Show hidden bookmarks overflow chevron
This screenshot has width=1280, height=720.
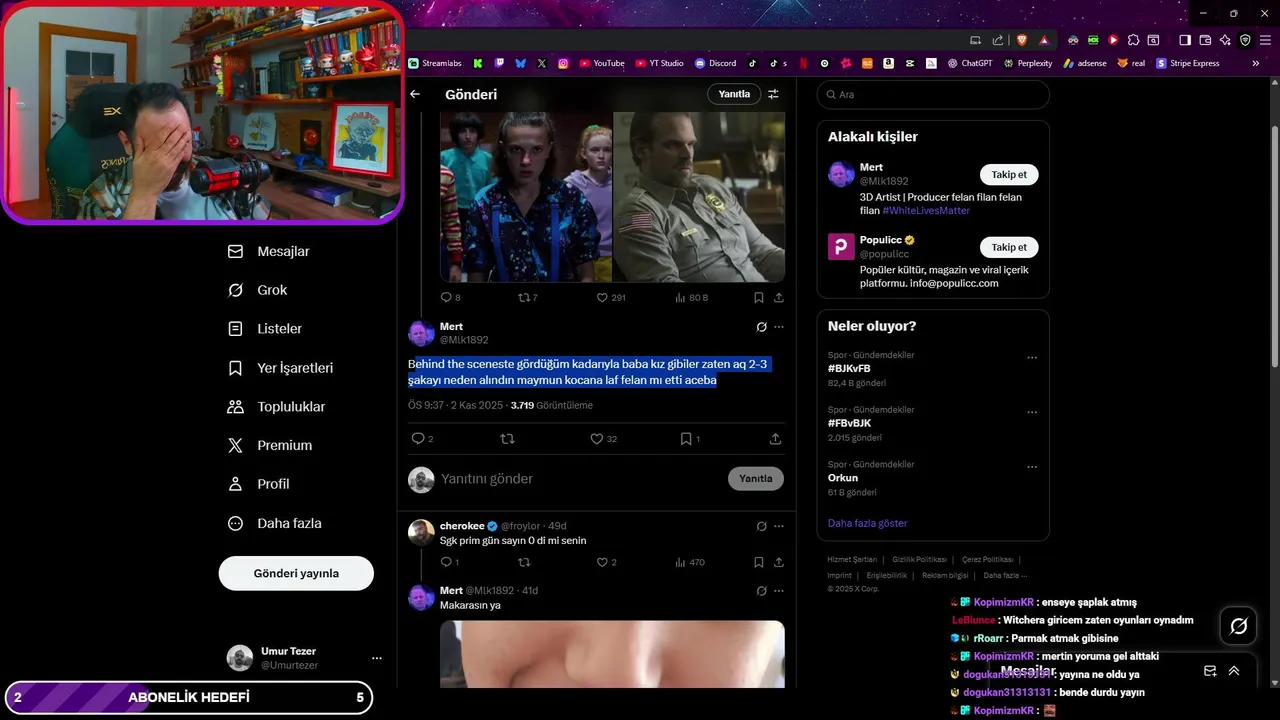pos(1257,63)
